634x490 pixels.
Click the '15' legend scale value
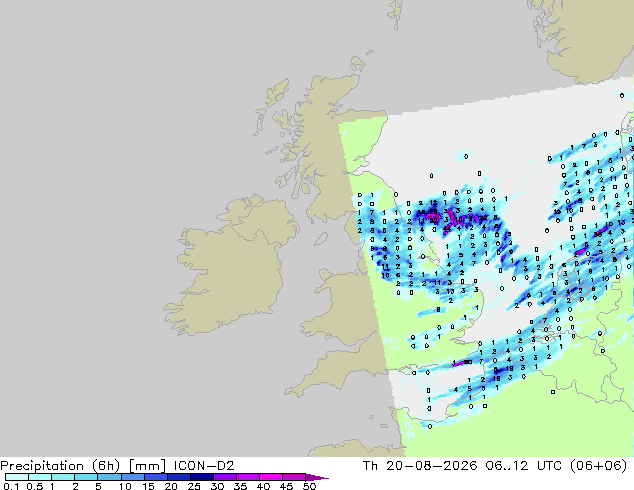pos(148,486)
